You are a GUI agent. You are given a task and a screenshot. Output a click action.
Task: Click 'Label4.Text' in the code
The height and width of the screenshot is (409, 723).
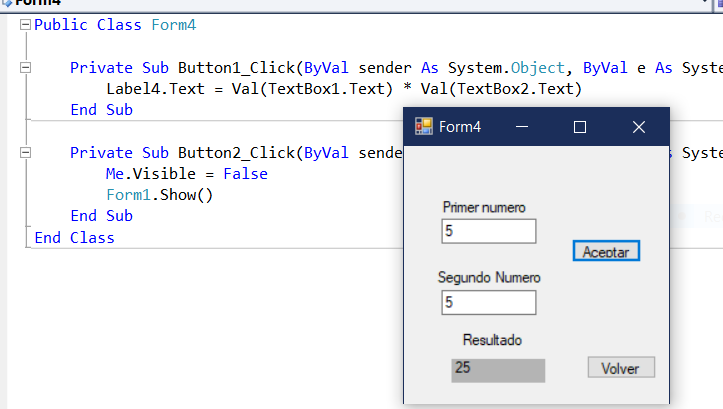pos(155,89)
